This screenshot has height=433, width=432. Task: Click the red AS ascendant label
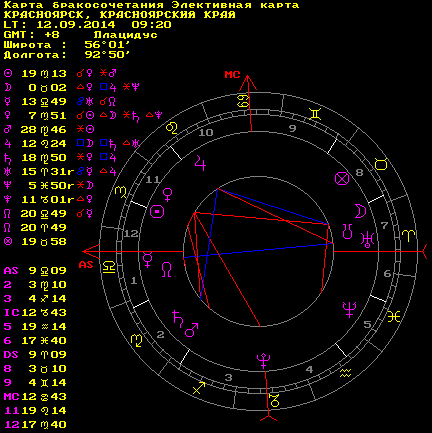86,265
